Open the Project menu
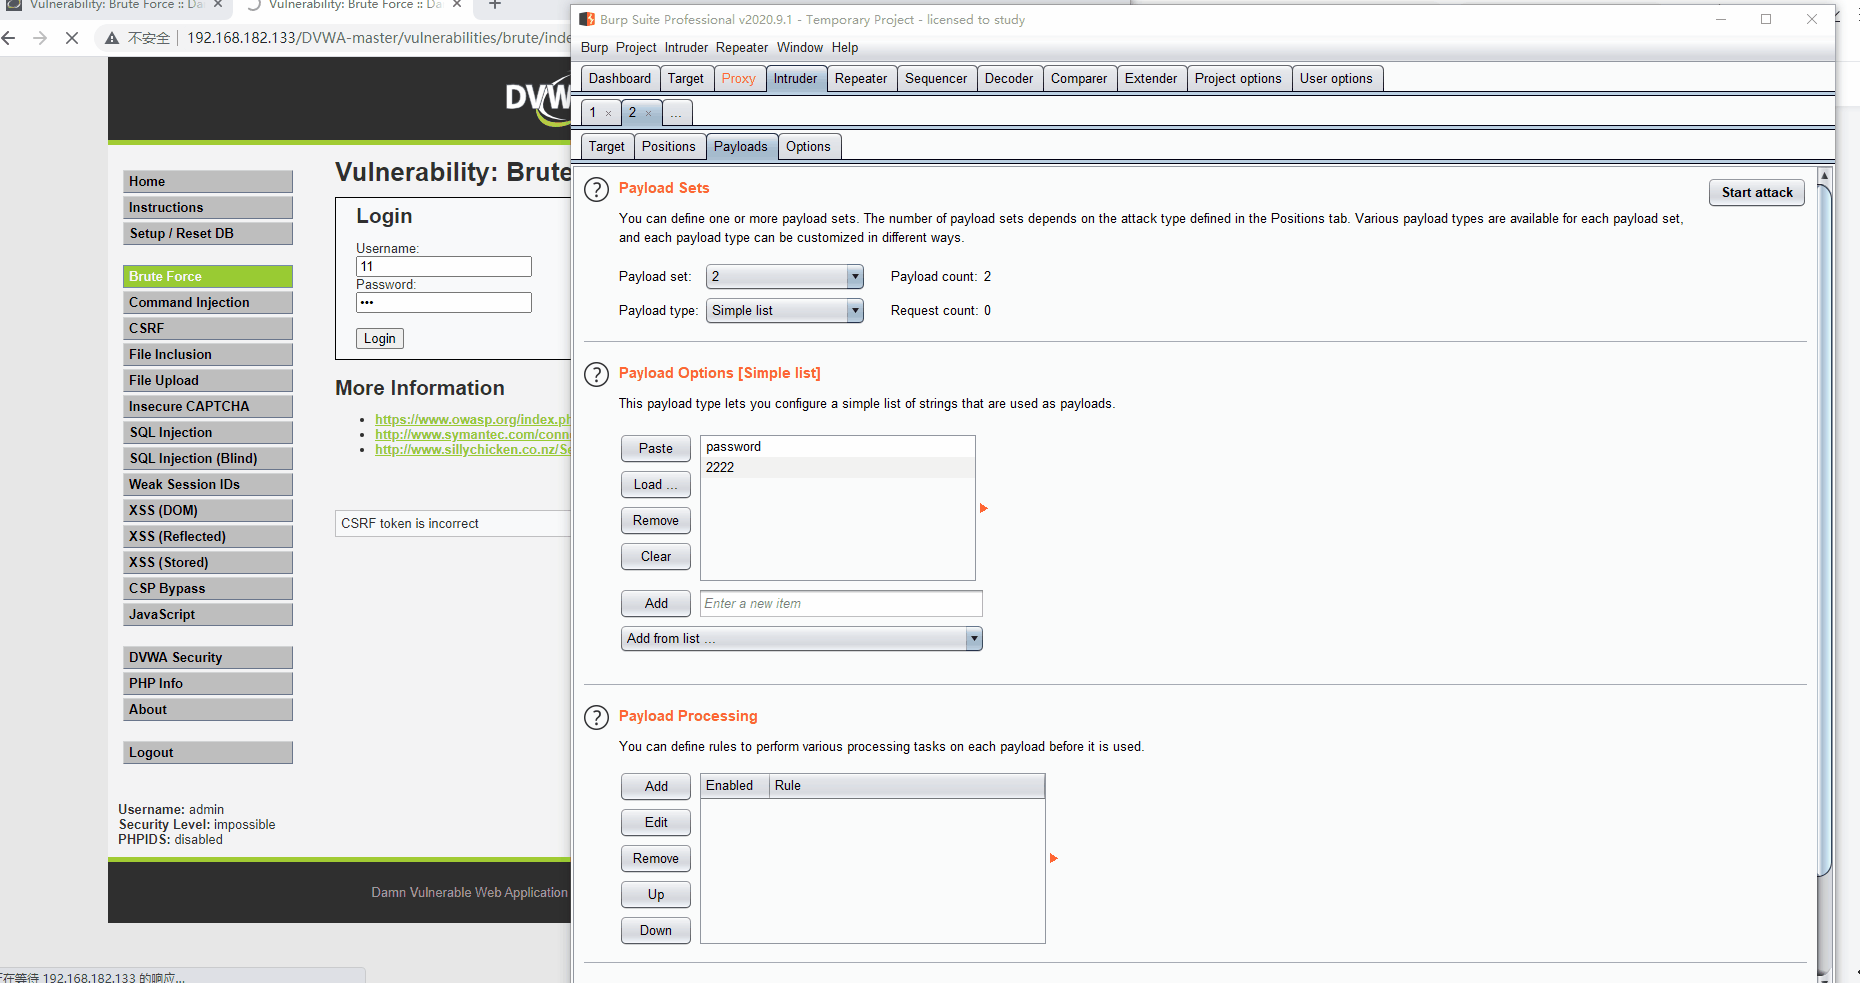The height and width of the screenshot is (983, 1860). (x=636, y=48)
